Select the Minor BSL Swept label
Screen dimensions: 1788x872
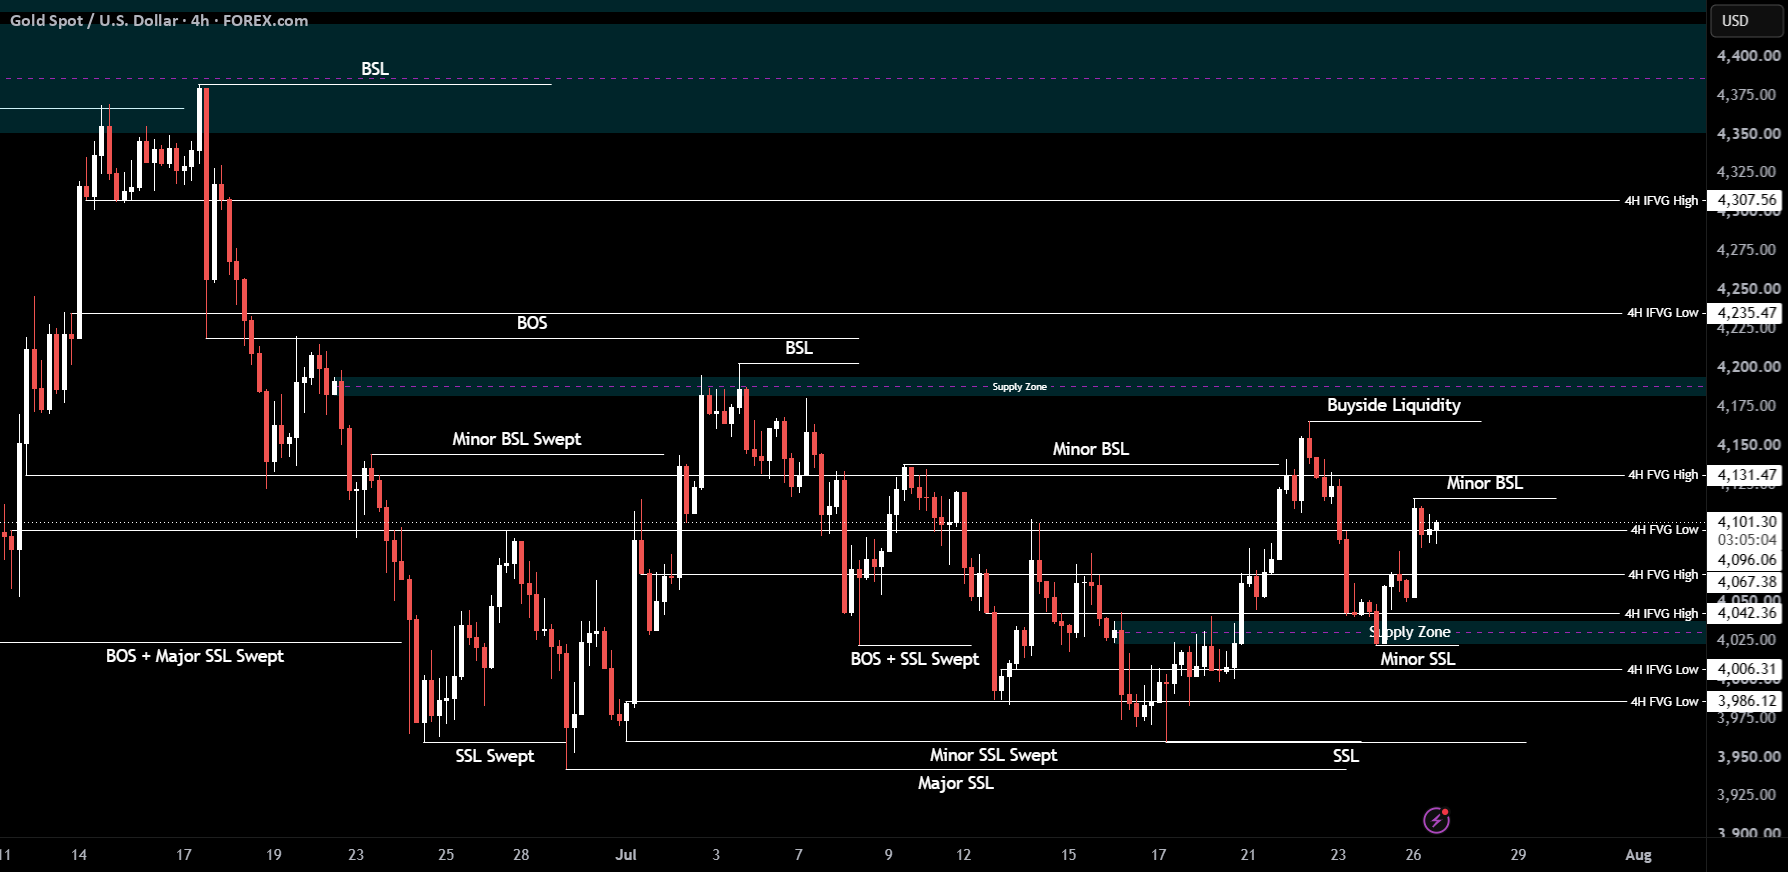pos(516,439)
